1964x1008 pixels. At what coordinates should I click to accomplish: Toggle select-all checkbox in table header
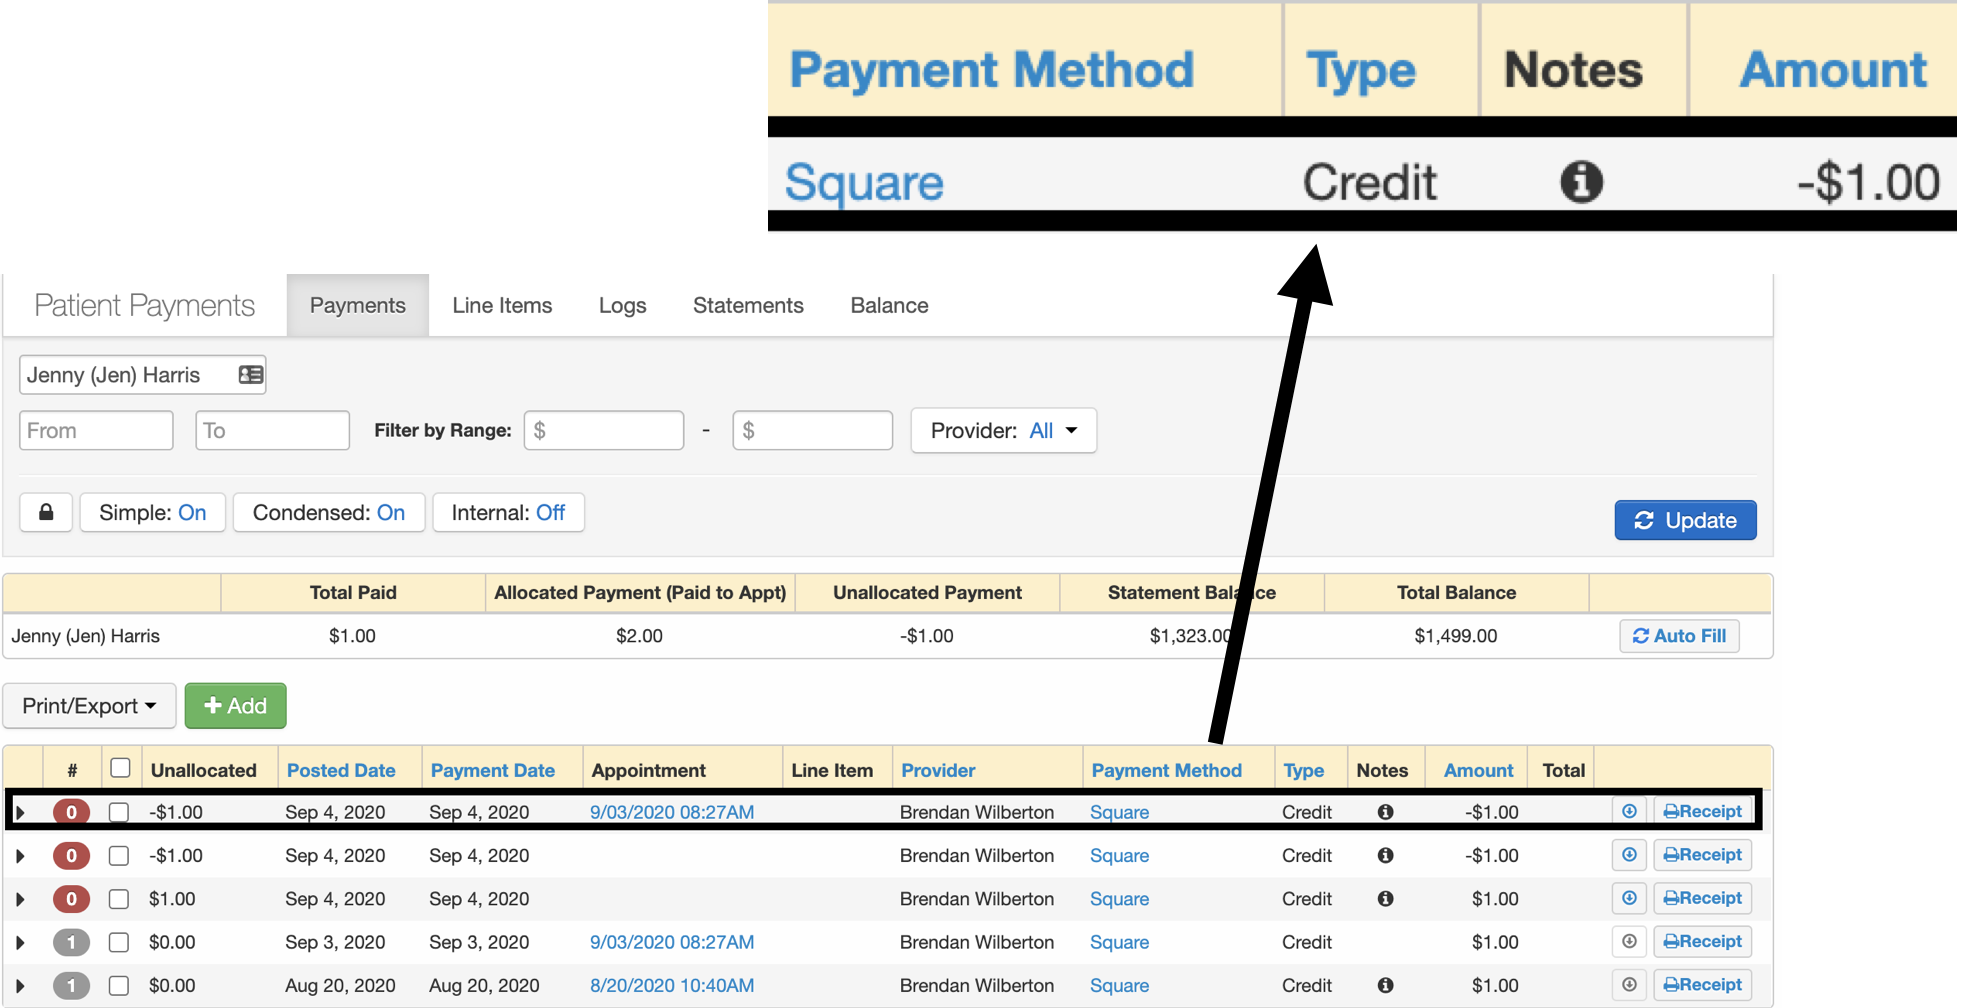point(120,768)
